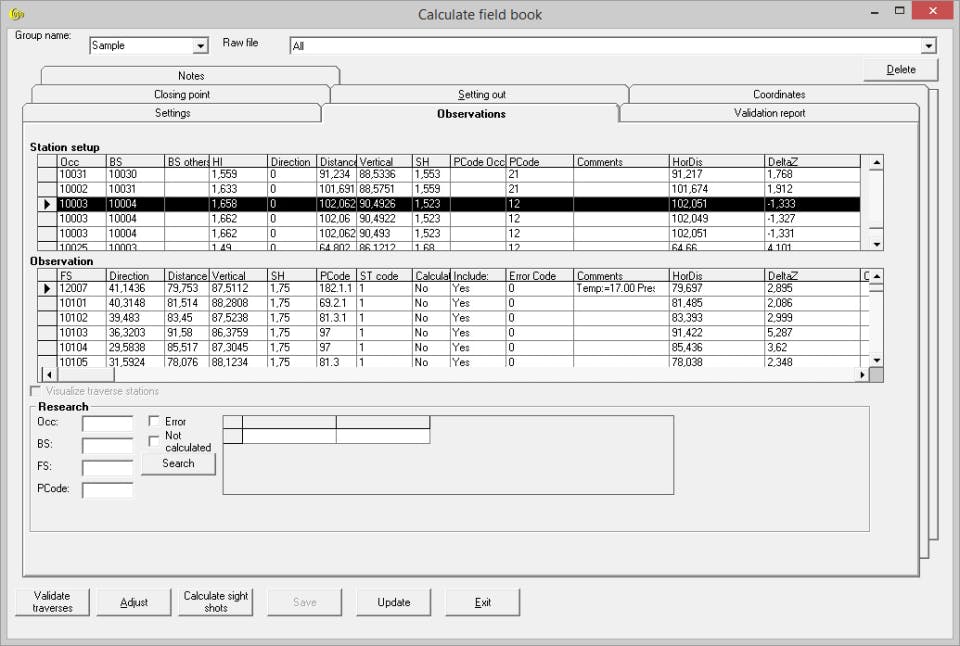Click ST code column header
The height and width of the screenshot is (646, 960).
384,276
